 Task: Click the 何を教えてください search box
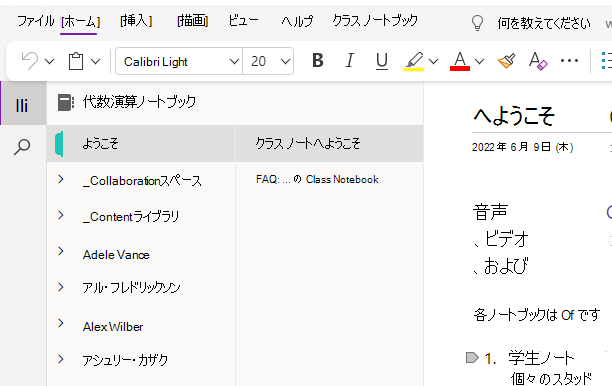click(544, 23)
